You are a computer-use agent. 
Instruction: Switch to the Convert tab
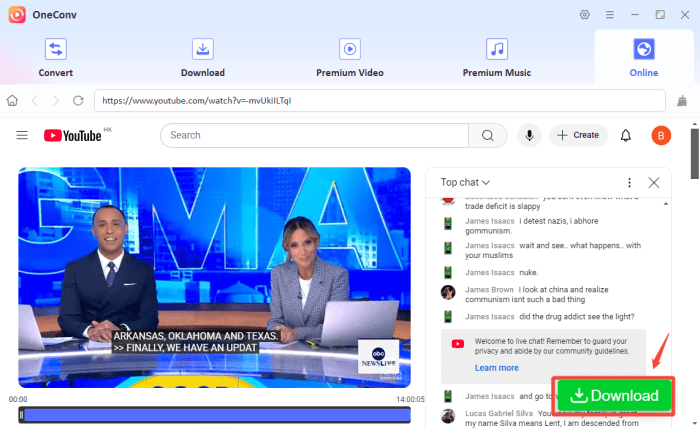[x=55, y=57]
